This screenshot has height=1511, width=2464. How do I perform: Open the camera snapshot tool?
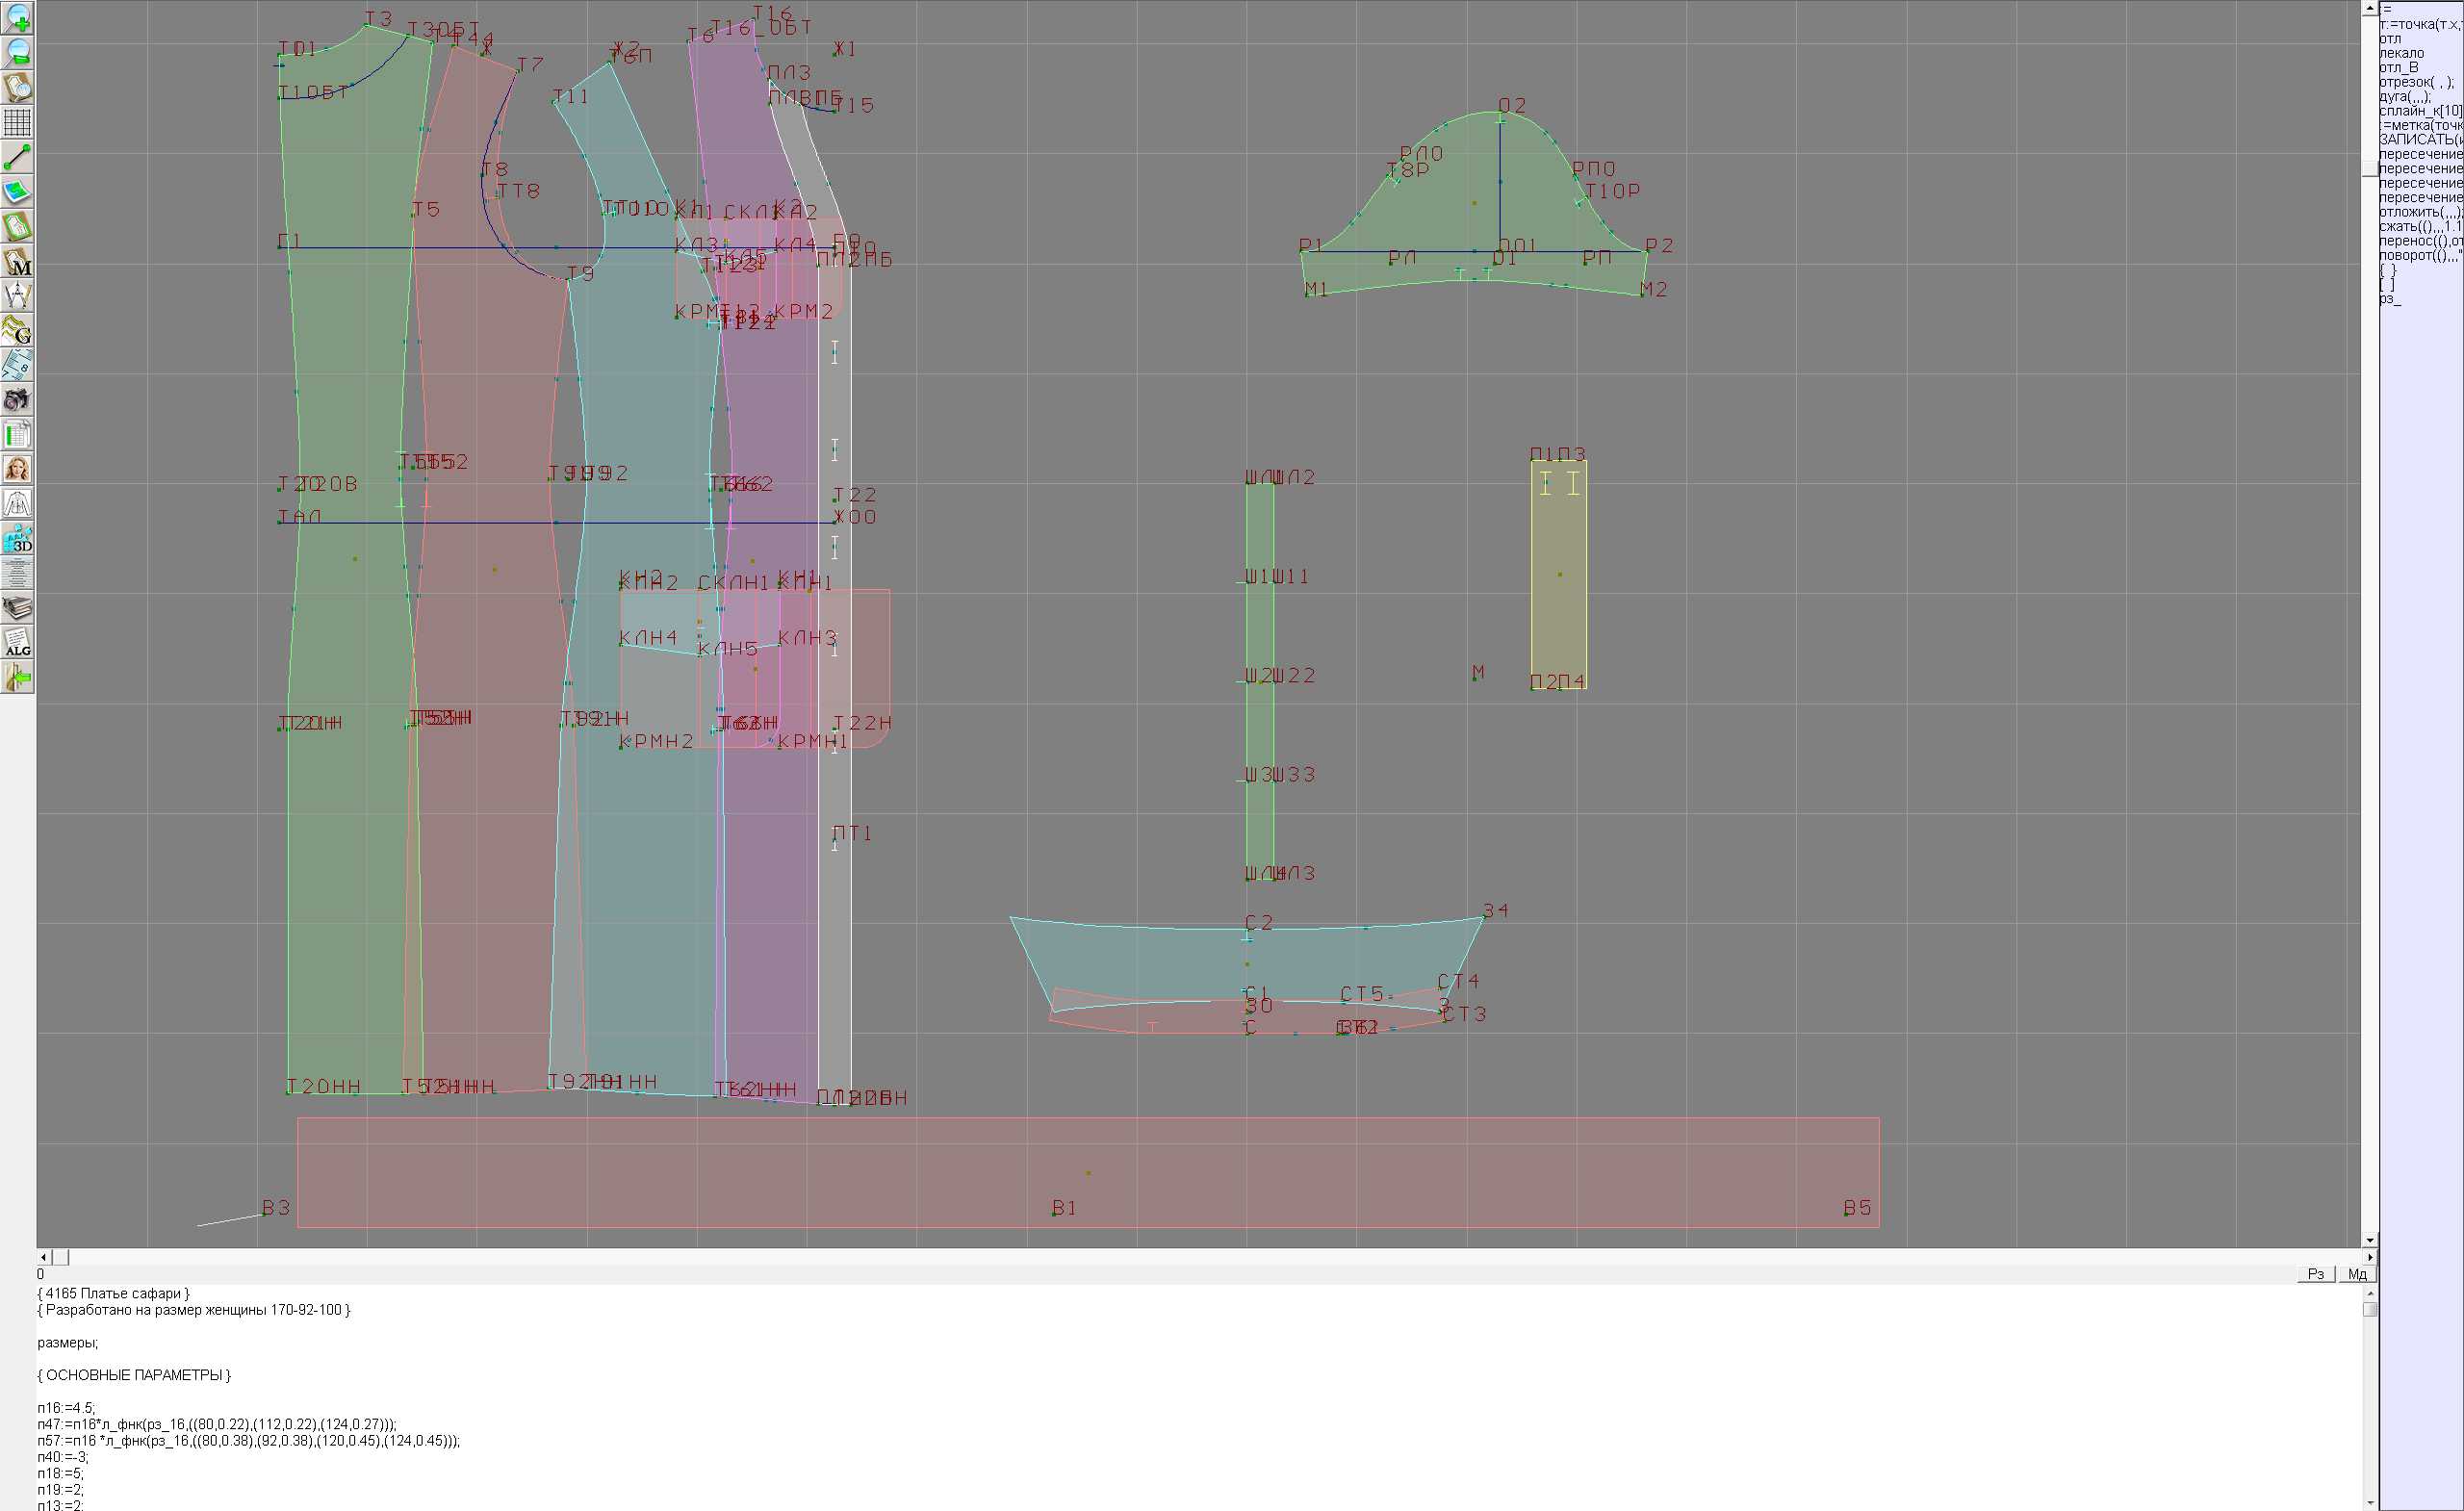point(17,400)
